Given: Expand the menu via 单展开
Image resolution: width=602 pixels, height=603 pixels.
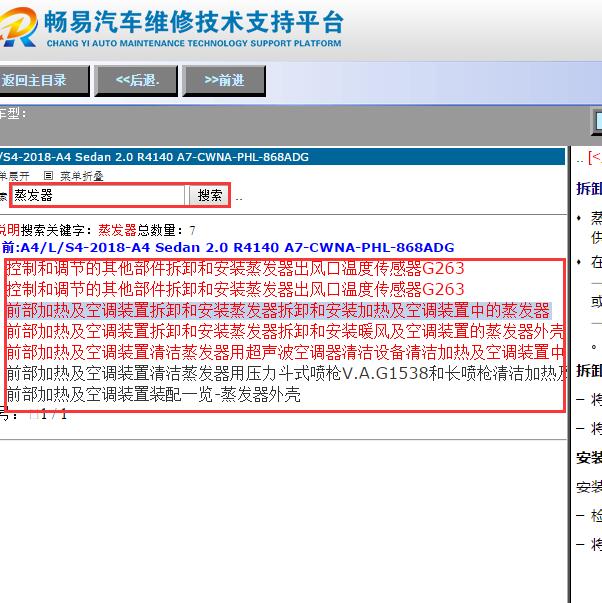Looking at the screenshot, I should coord(14,176).
